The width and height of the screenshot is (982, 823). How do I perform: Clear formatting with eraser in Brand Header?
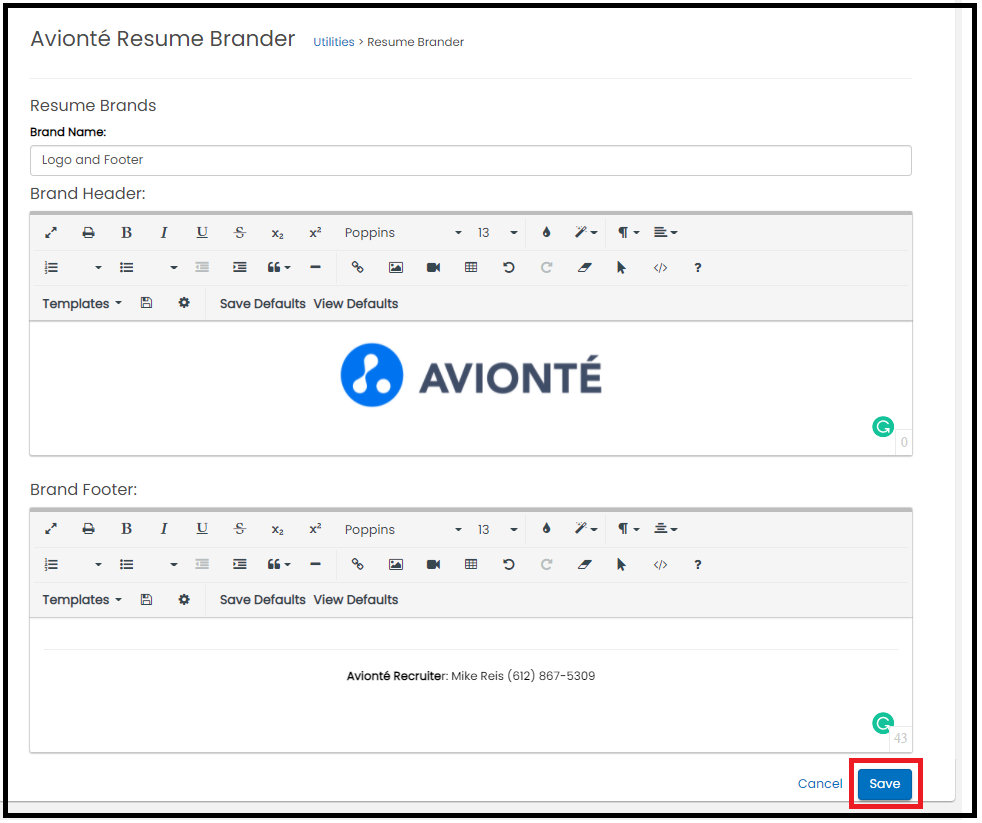pos(584,268)
